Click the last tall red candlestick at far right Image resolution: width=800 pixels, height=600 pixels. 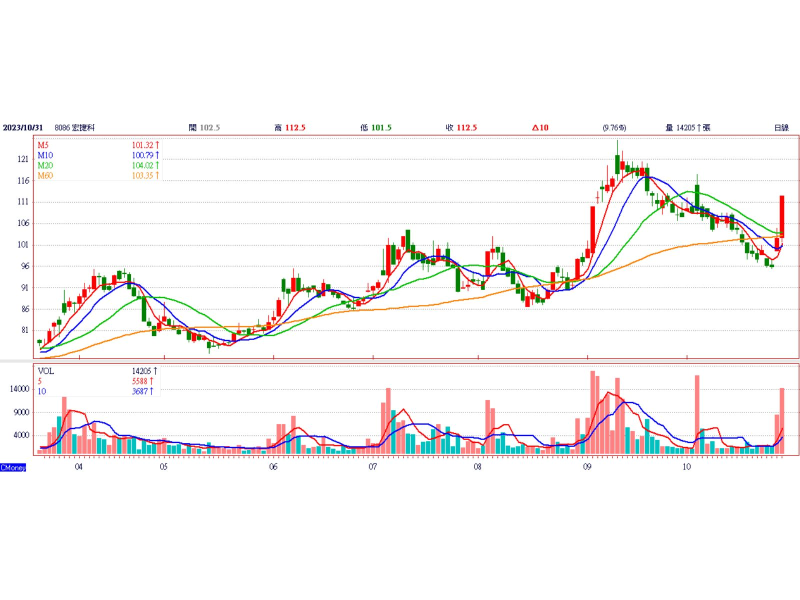coord(781,215)
